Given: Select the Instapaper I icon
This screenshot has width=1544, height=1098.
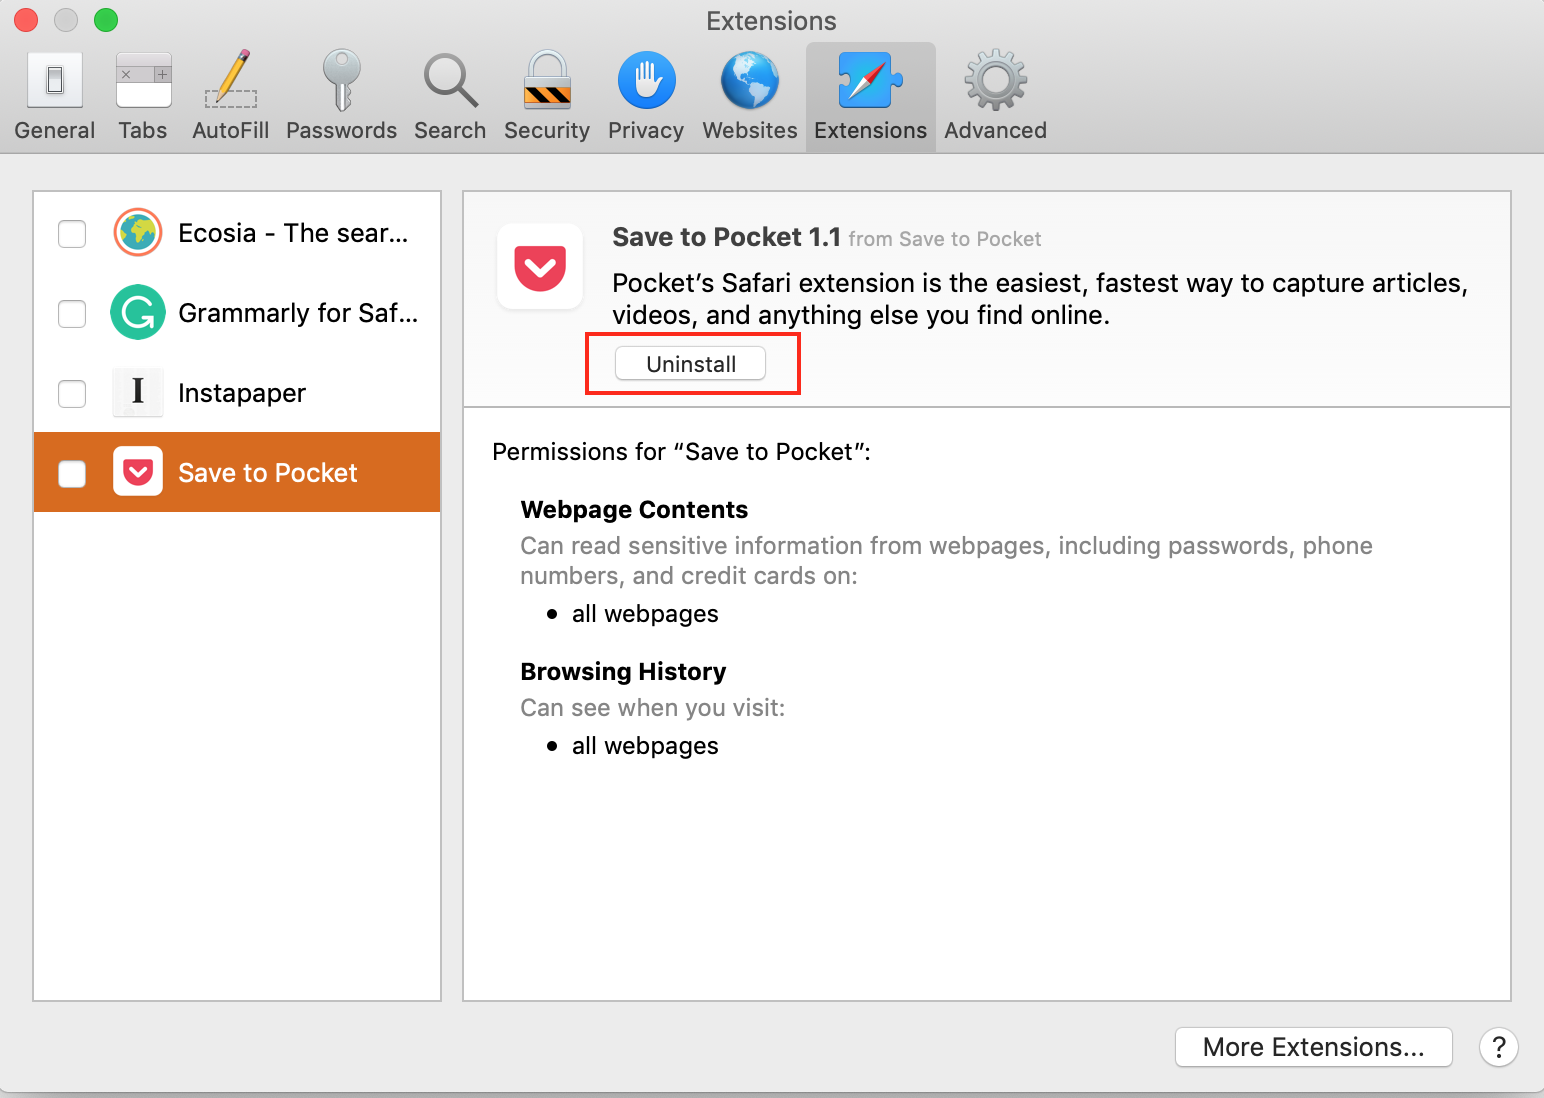Looking at the screenshot, I should [138, 392].
